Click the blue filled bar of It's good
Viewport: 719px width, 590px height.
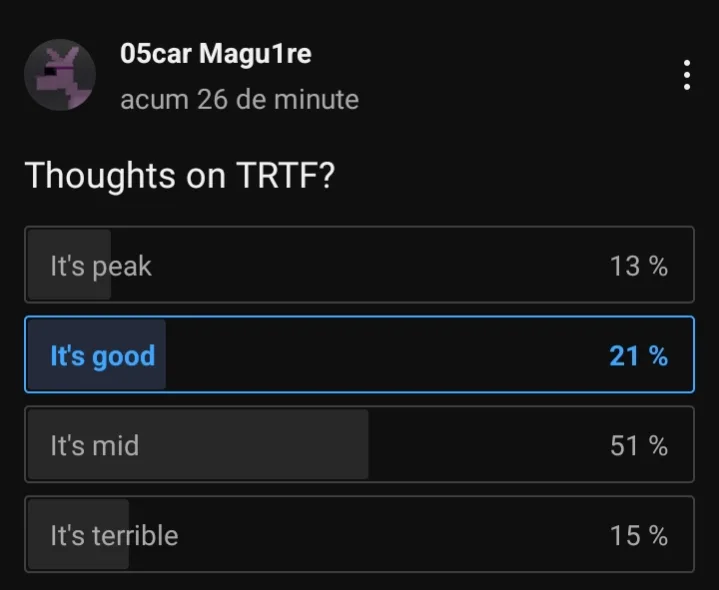[x=96, y=354]
